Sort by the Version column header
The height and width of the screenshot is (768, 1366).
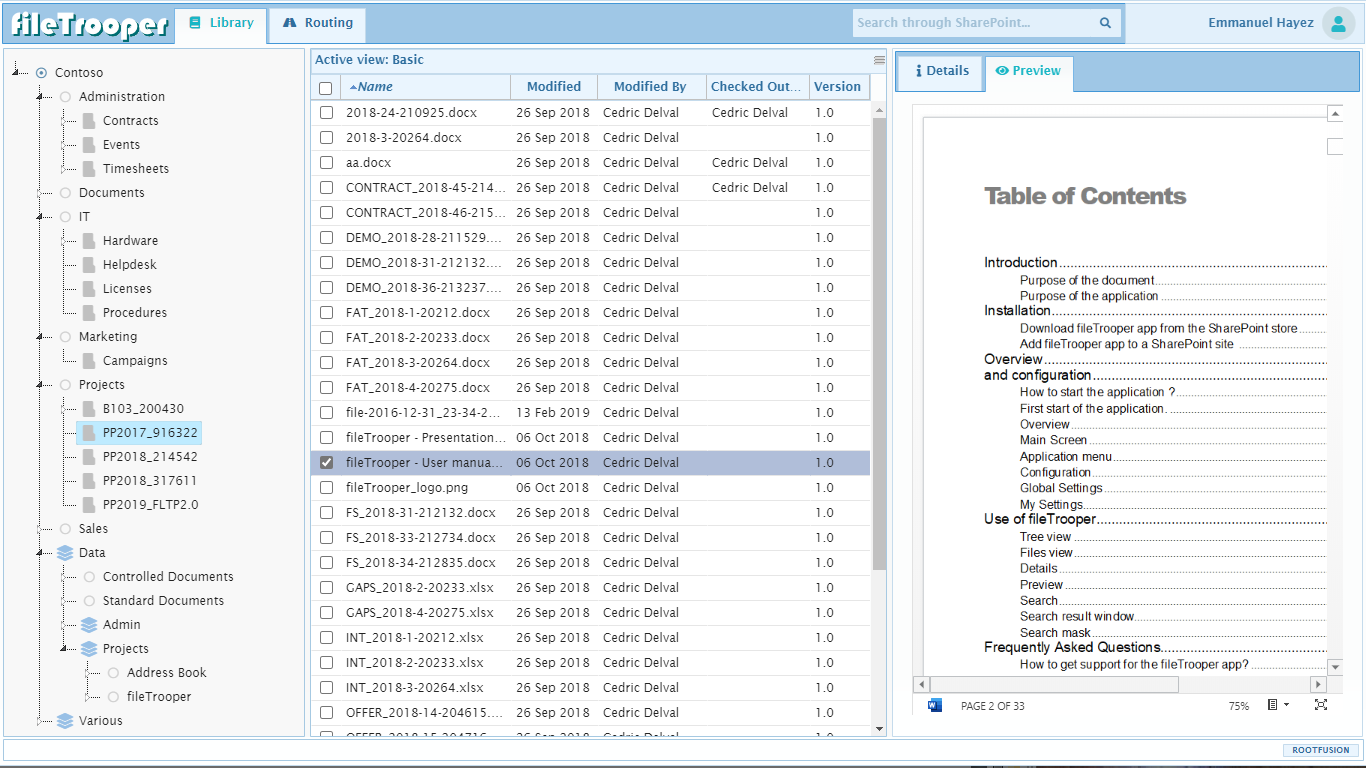tap(838, 87)
